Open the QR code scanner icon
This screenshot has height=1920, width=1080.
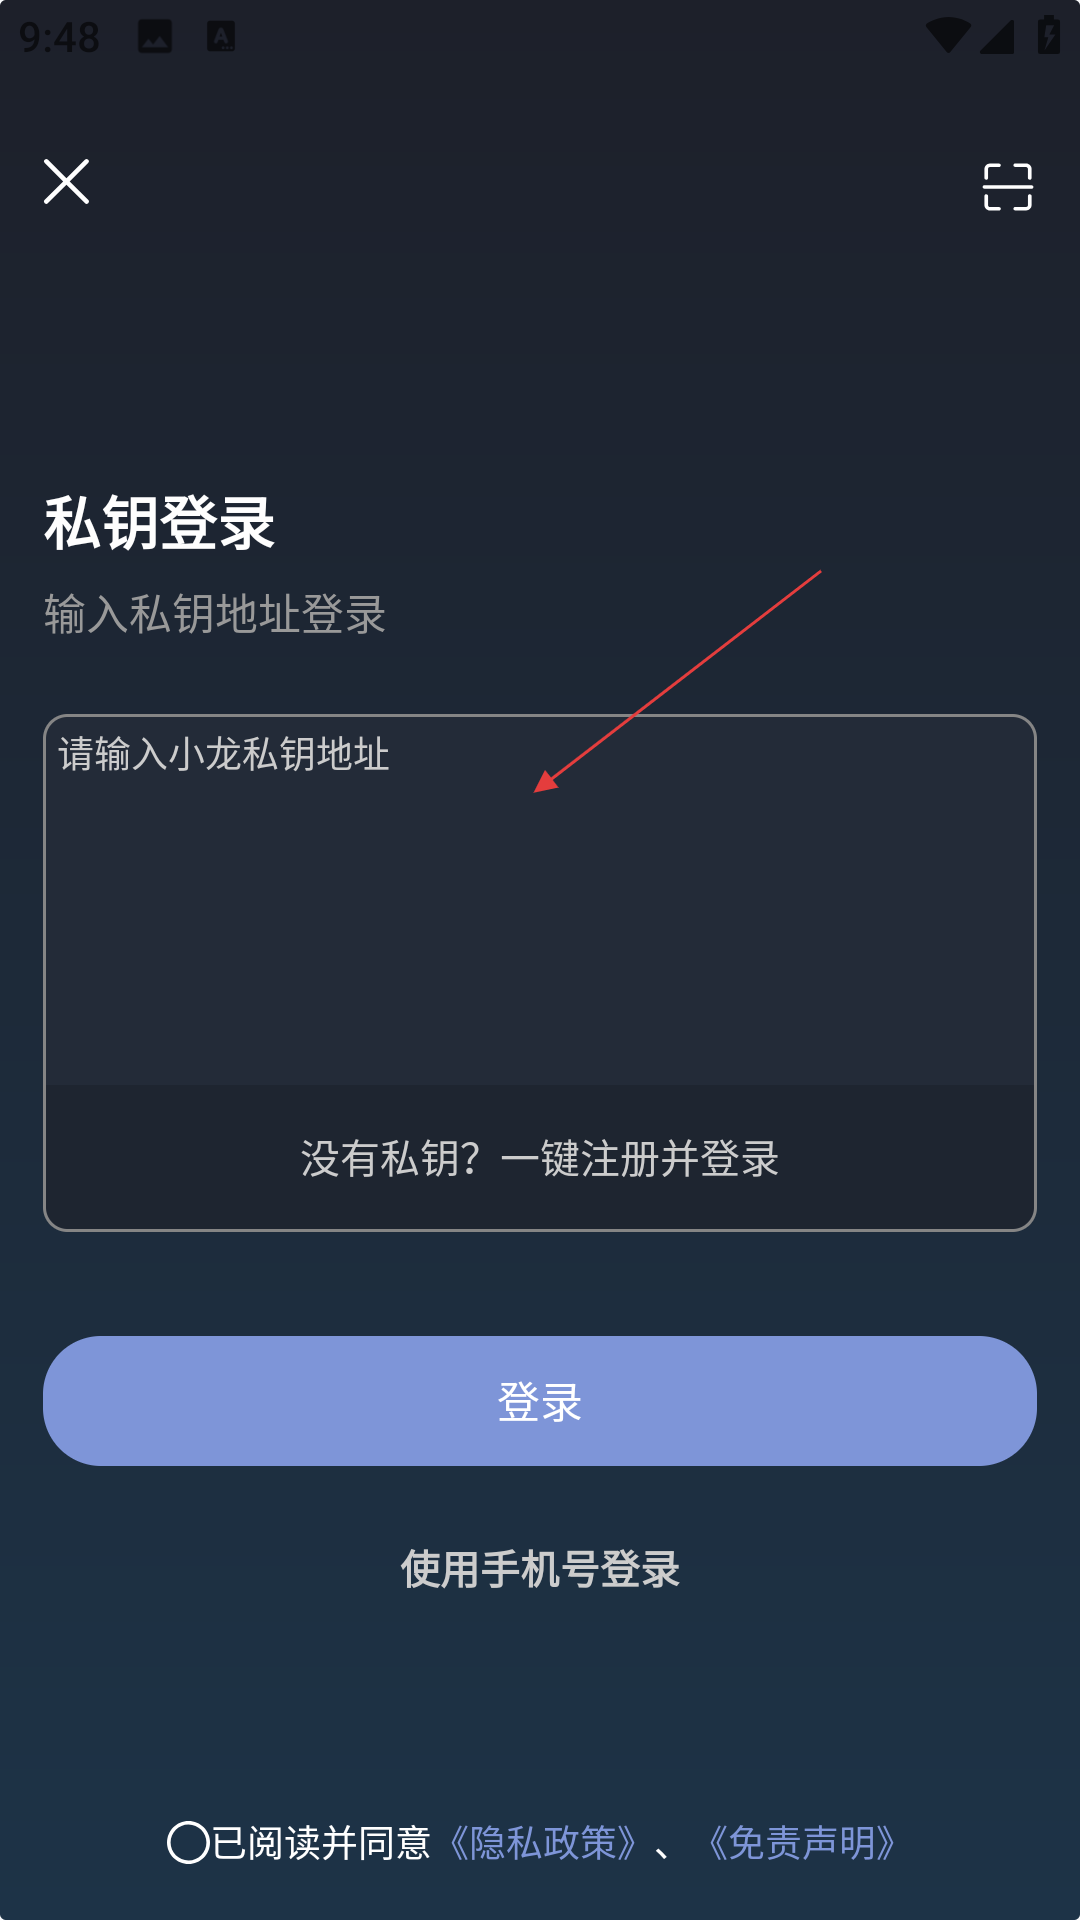coord(1007,187)
